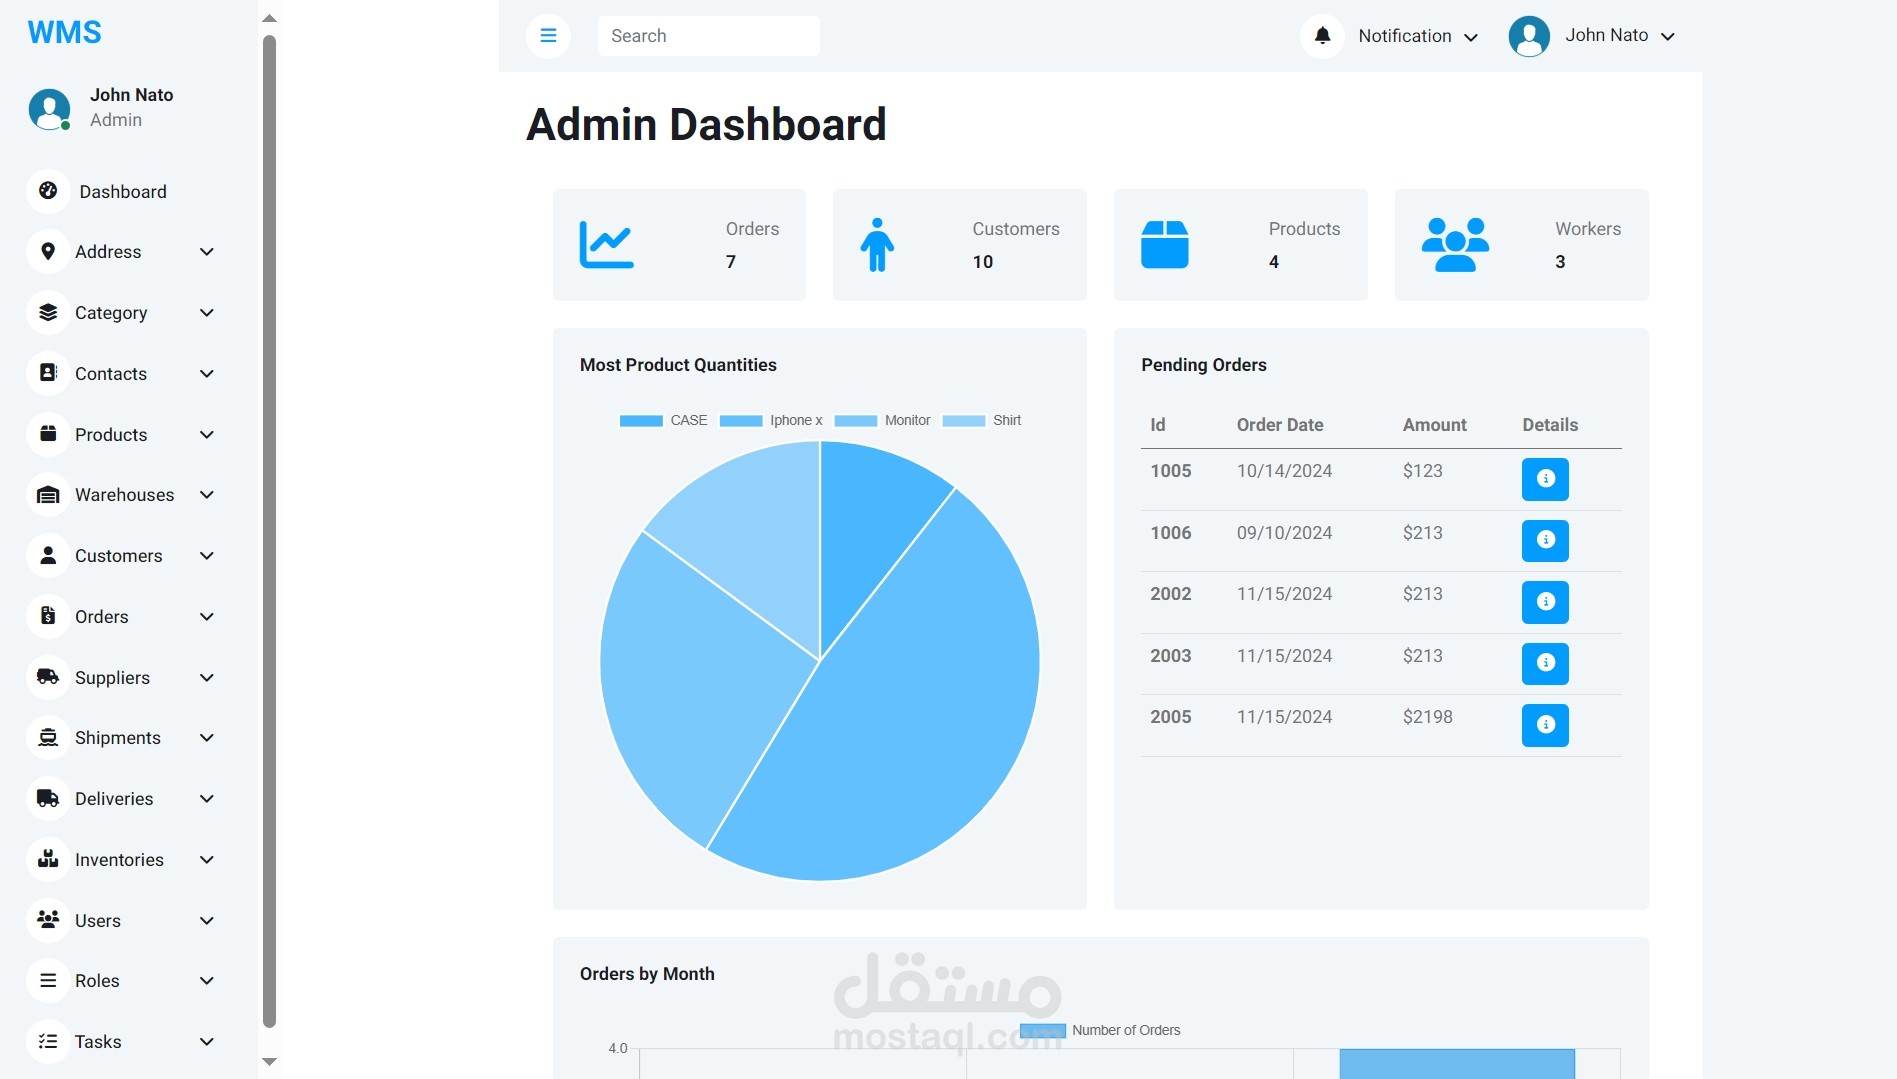Click the Roles list icon
This screenshot has height=1079, width=1897.
pyautogui.click(x=48, y=981)
